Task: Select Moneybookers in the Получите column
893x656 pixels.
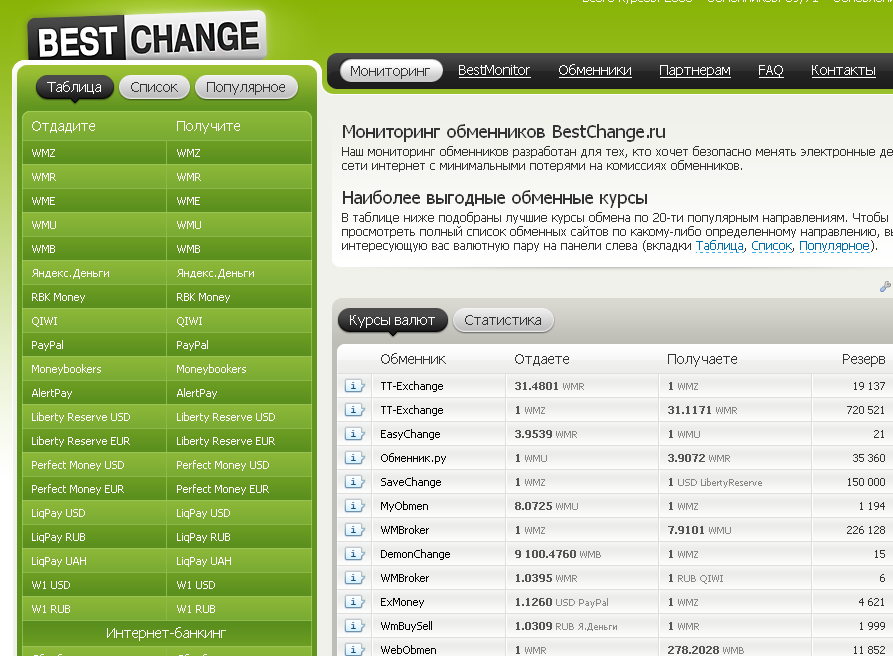Action: click(x=239, y=368)
